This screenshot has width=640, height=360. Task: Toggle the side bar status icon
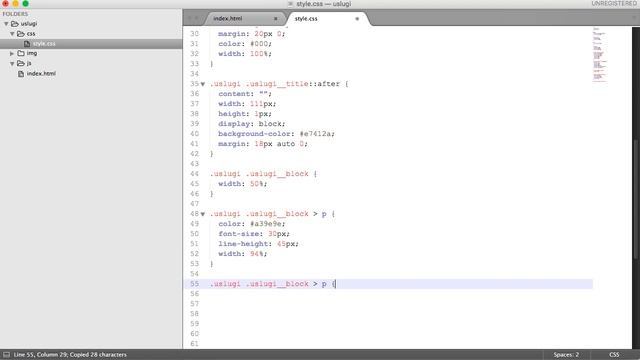[x=7, y=355]
